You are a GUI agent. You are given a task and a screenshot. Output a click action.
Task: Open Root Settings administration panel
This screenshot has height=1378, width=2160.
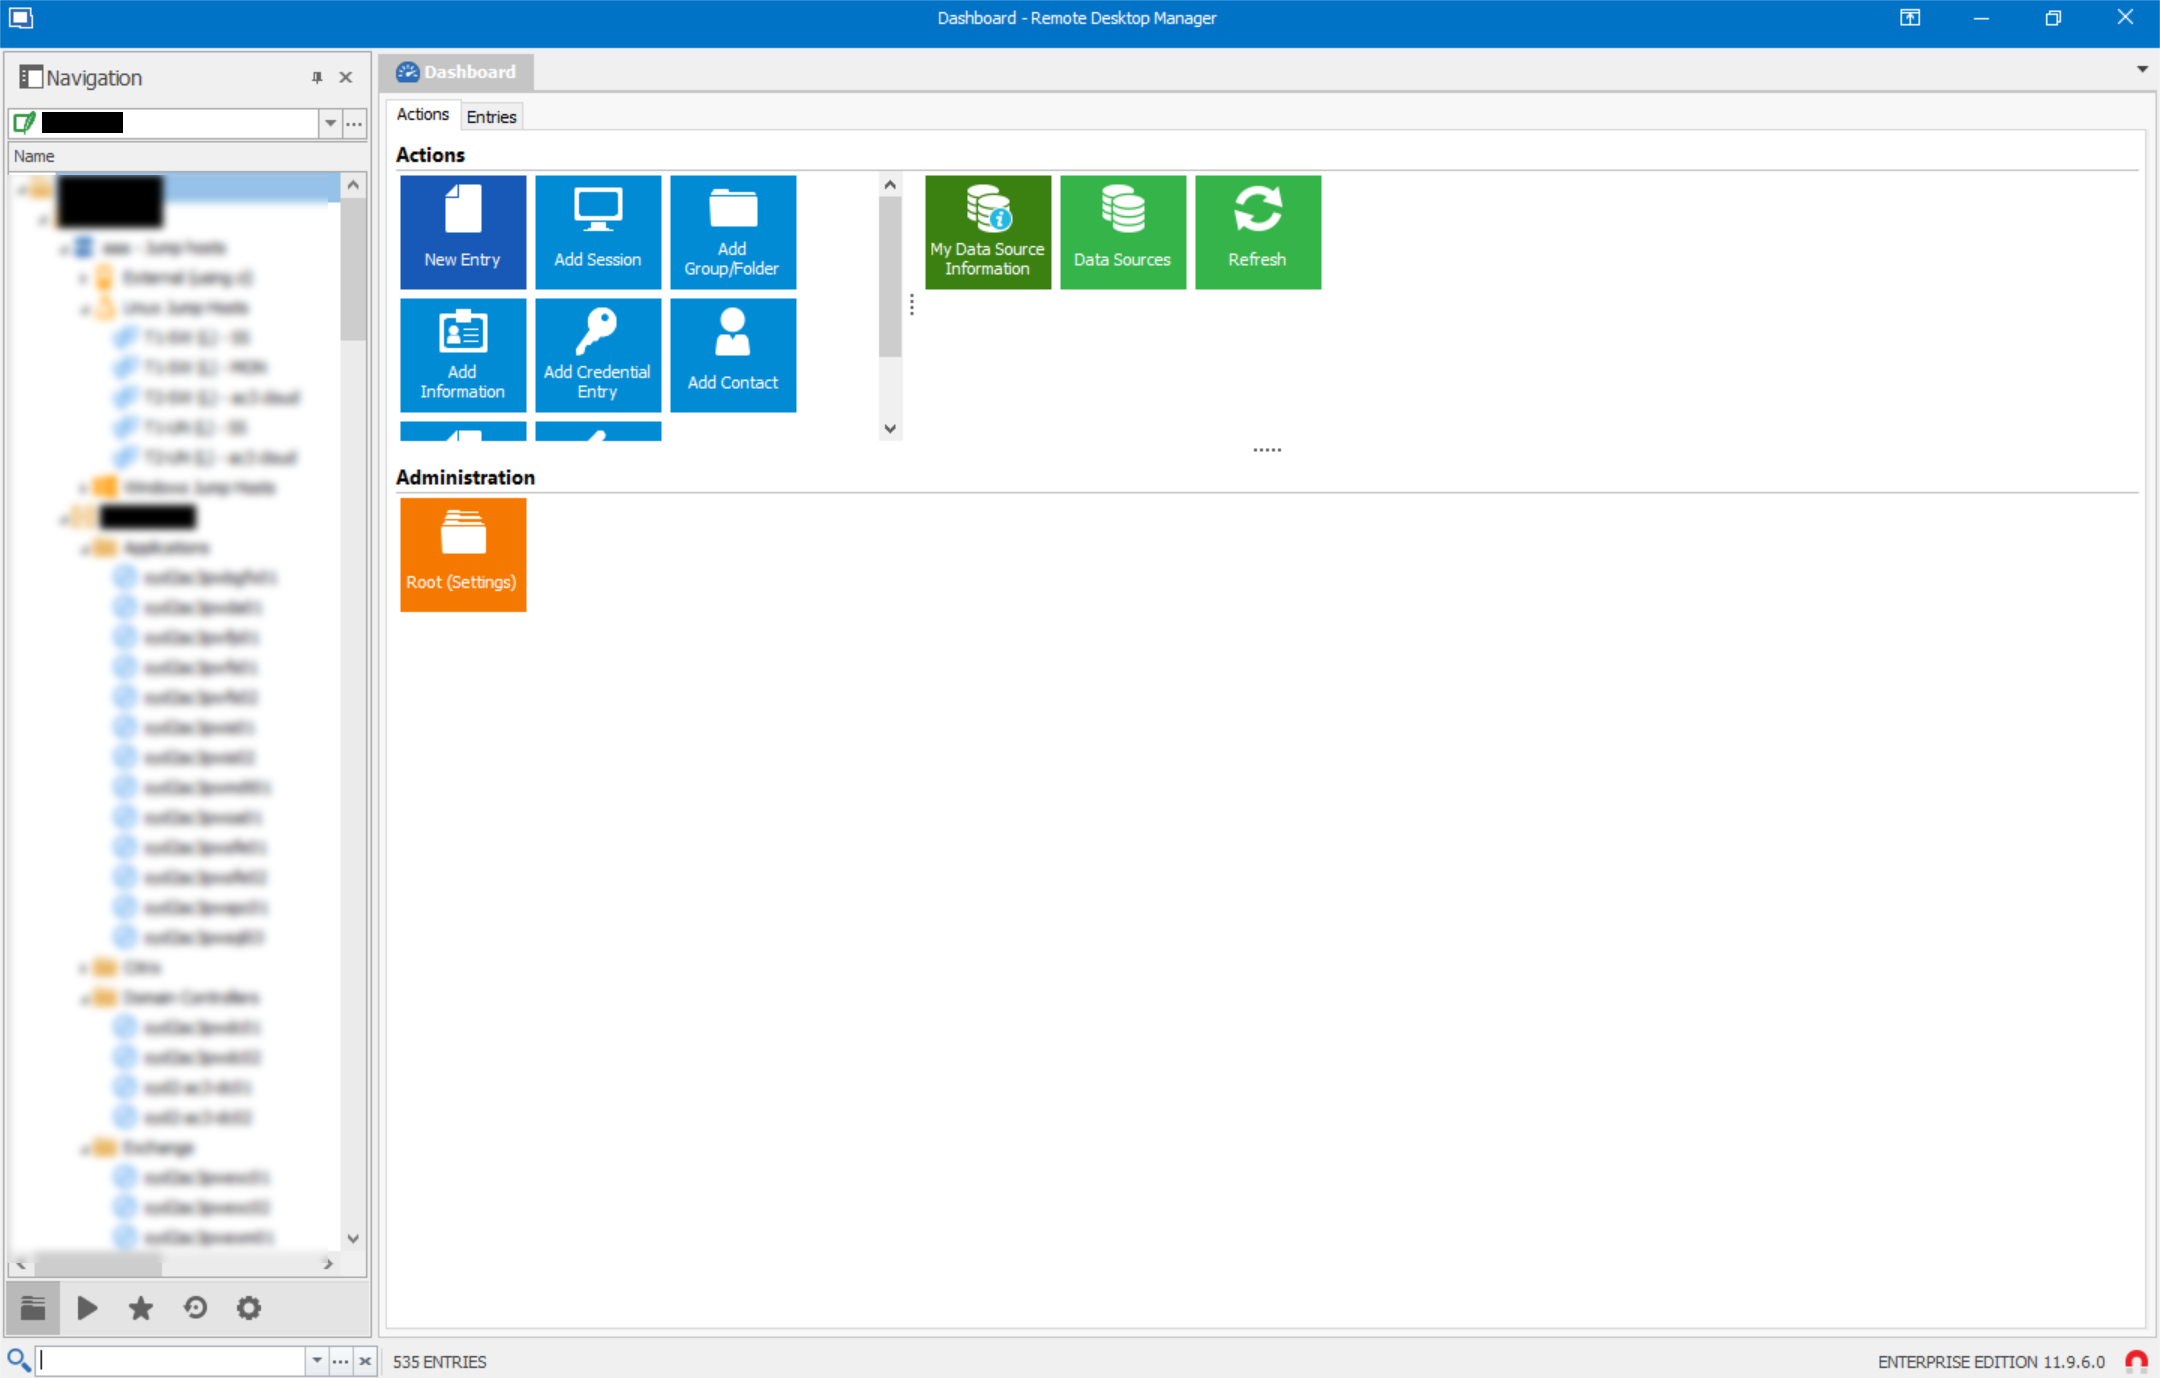463,554
